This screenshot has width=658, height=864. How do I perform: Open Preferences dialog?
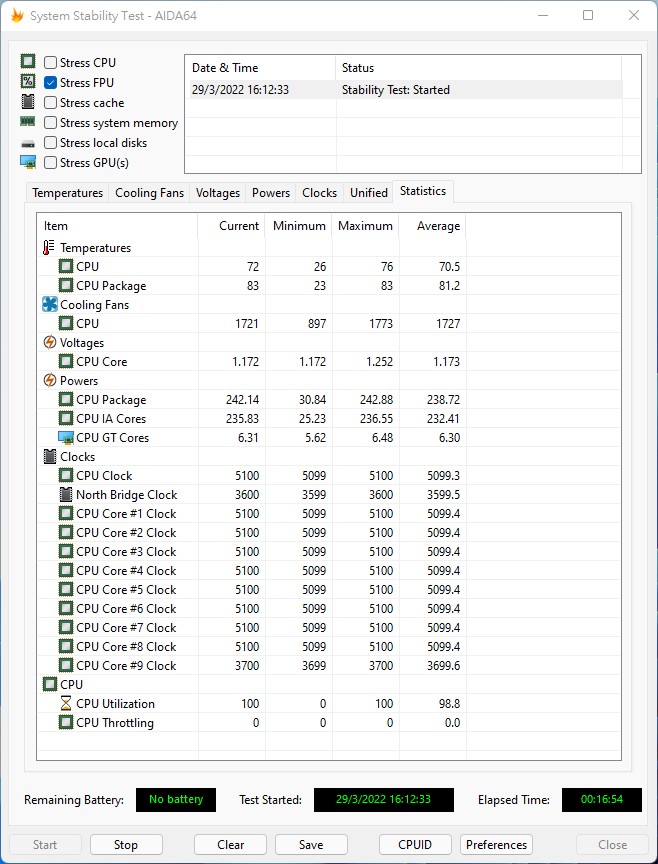pyautogui.click(x=497, y=845)
